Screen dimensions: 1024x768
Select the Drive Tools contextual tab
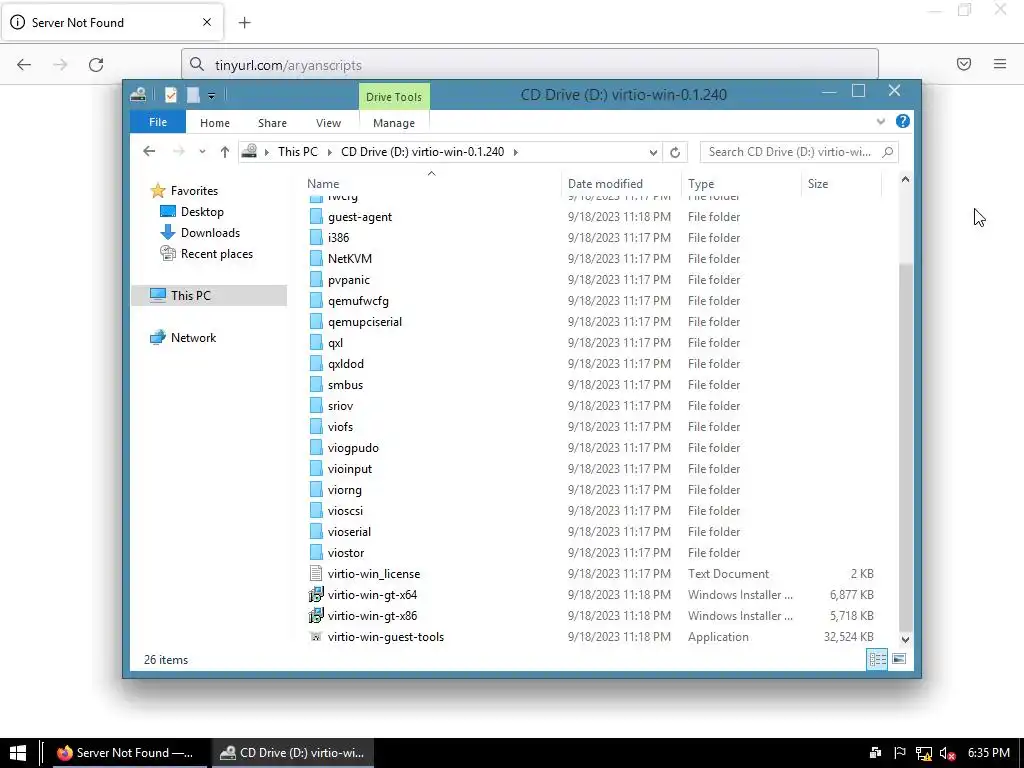coord(394,97)
